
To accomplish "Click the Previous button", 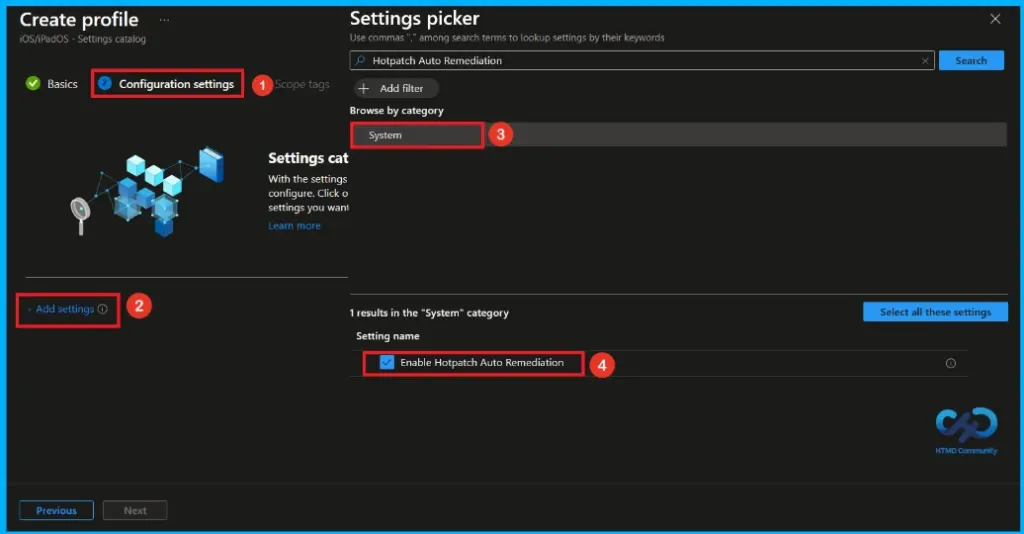I will point(56,510).
